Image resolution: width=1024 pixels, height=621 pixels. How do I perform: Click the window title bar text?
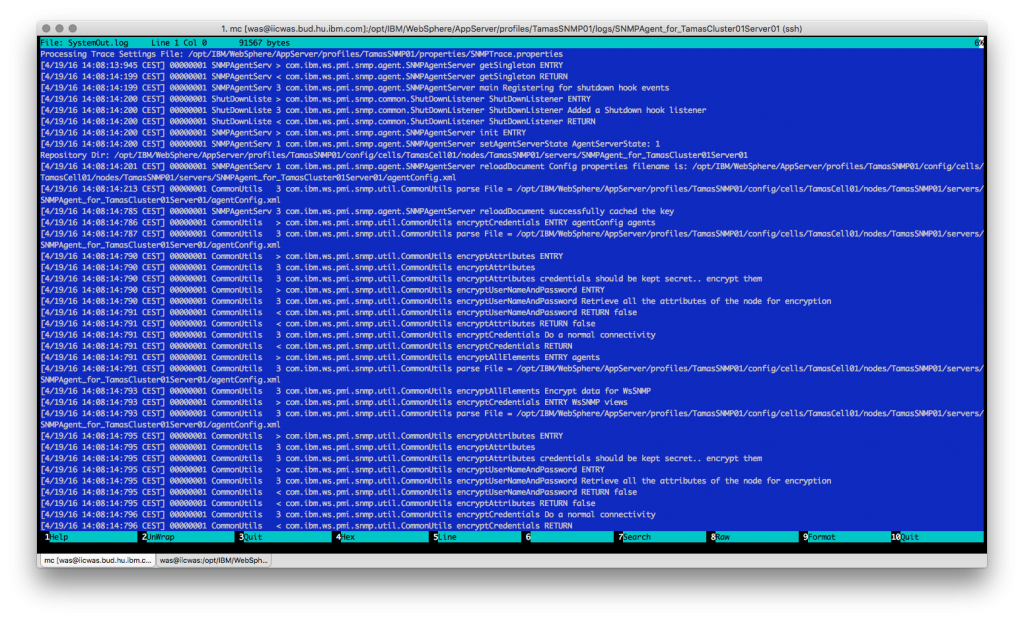click(512, 28)
